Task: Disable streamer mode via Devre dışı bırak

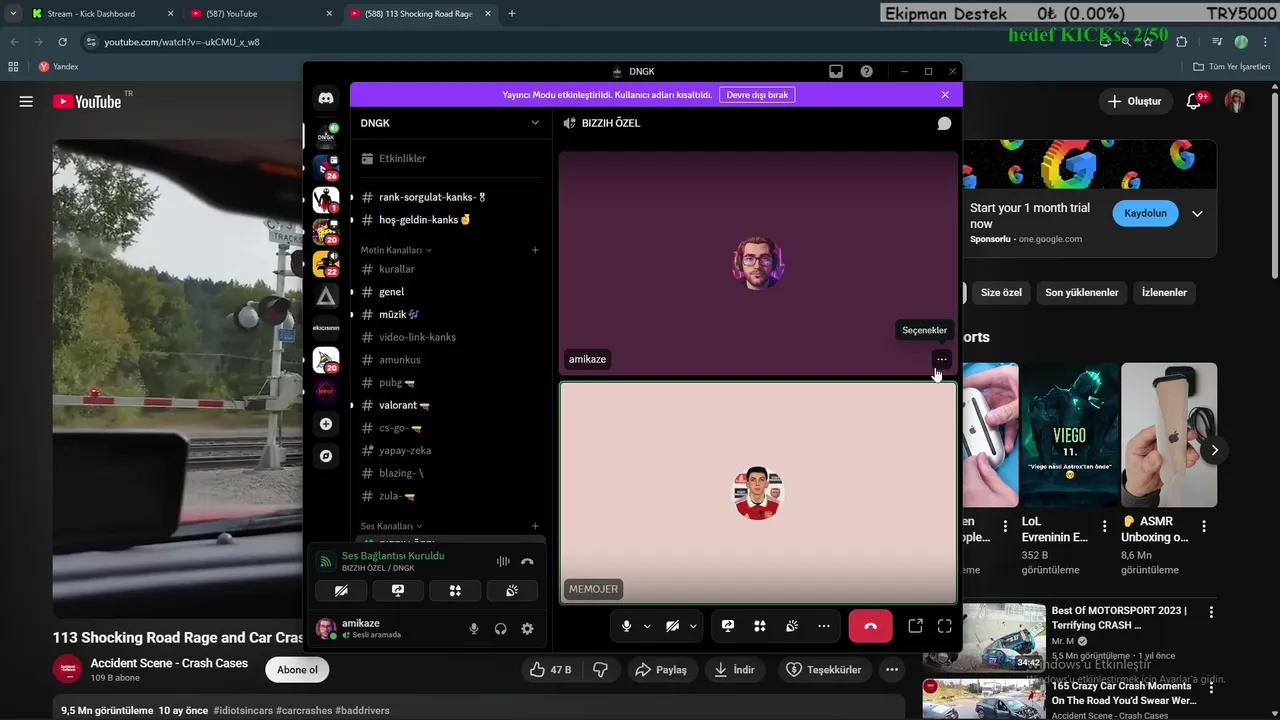Action: [x=757, y=95]
